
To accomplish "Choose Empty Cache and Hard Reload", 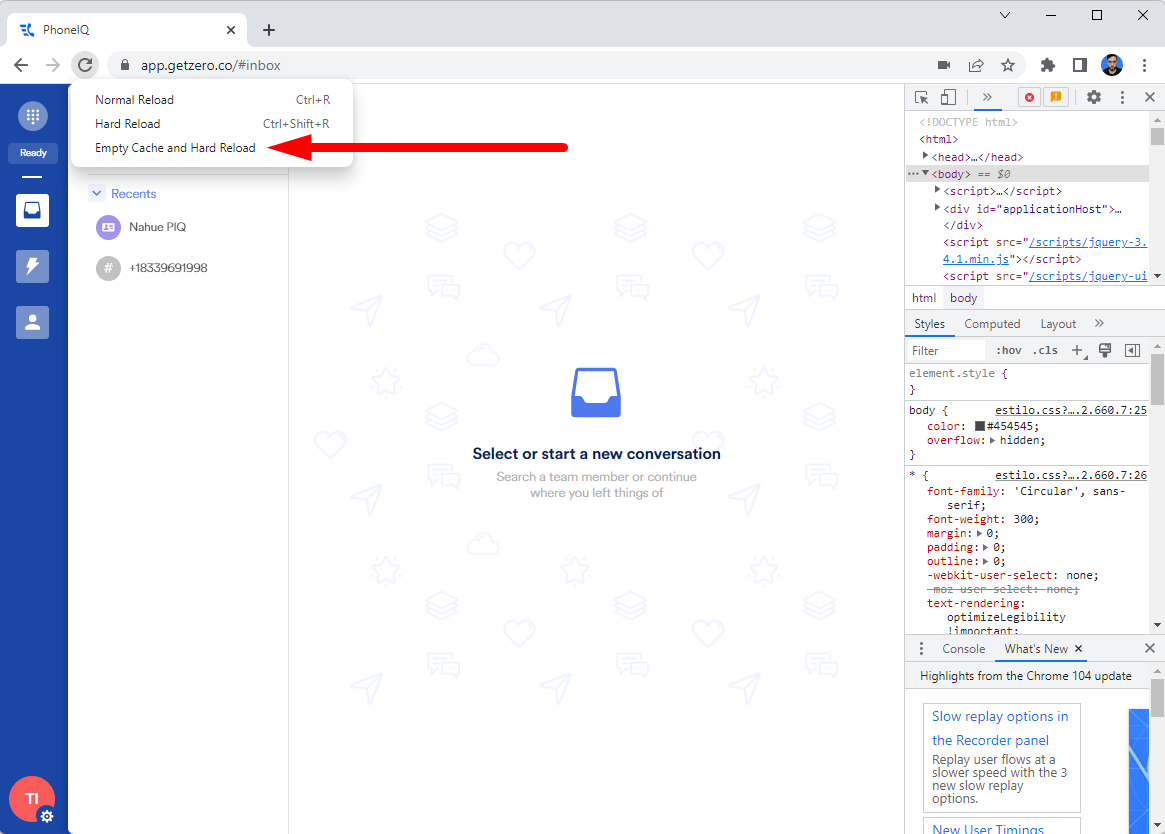I will (x=212, y=148).
